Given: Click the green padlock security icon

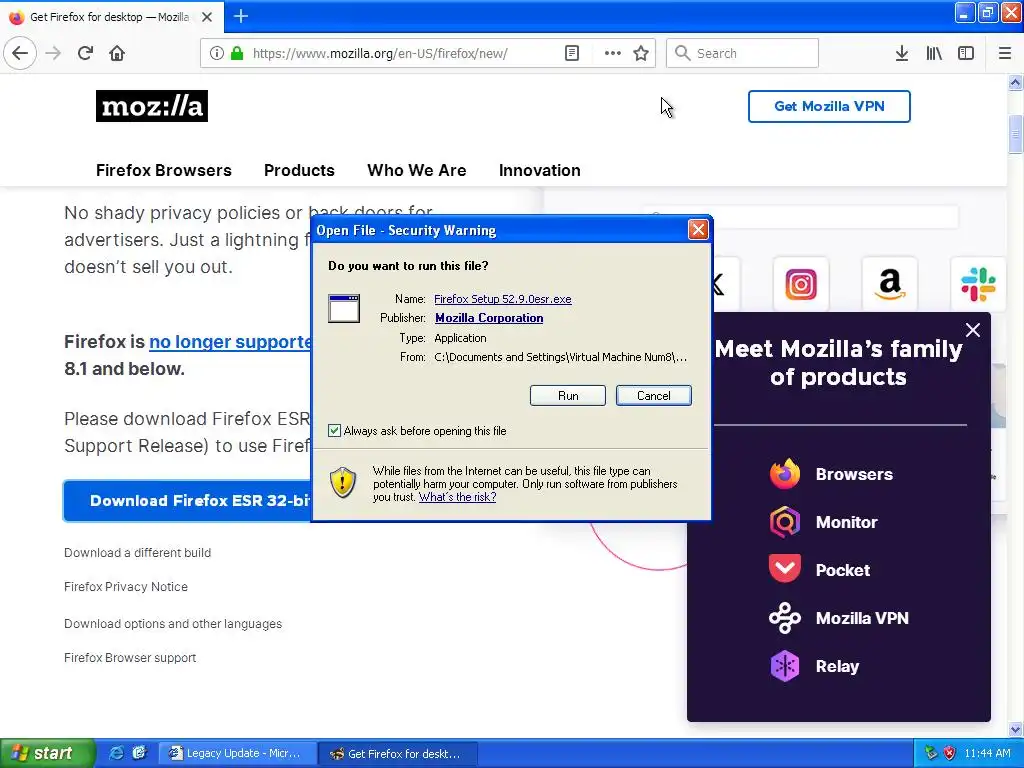Looking at the screenshot, I should pos(237,53).
